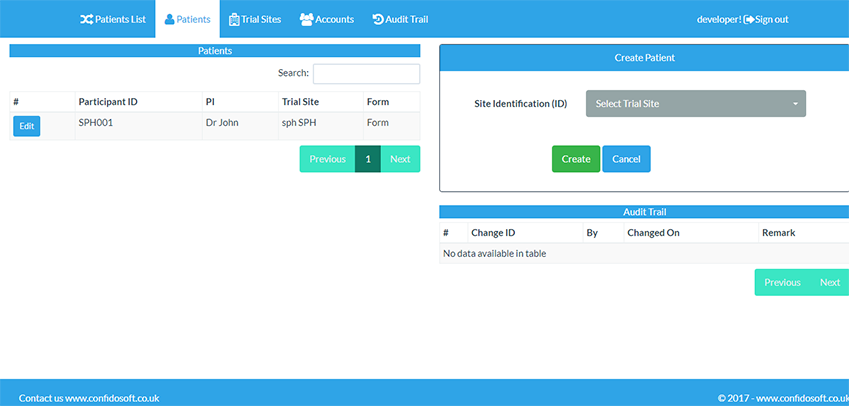Open the Trial Sites tab label
This screenshot has height=406, width=849.
coord(261,19)
